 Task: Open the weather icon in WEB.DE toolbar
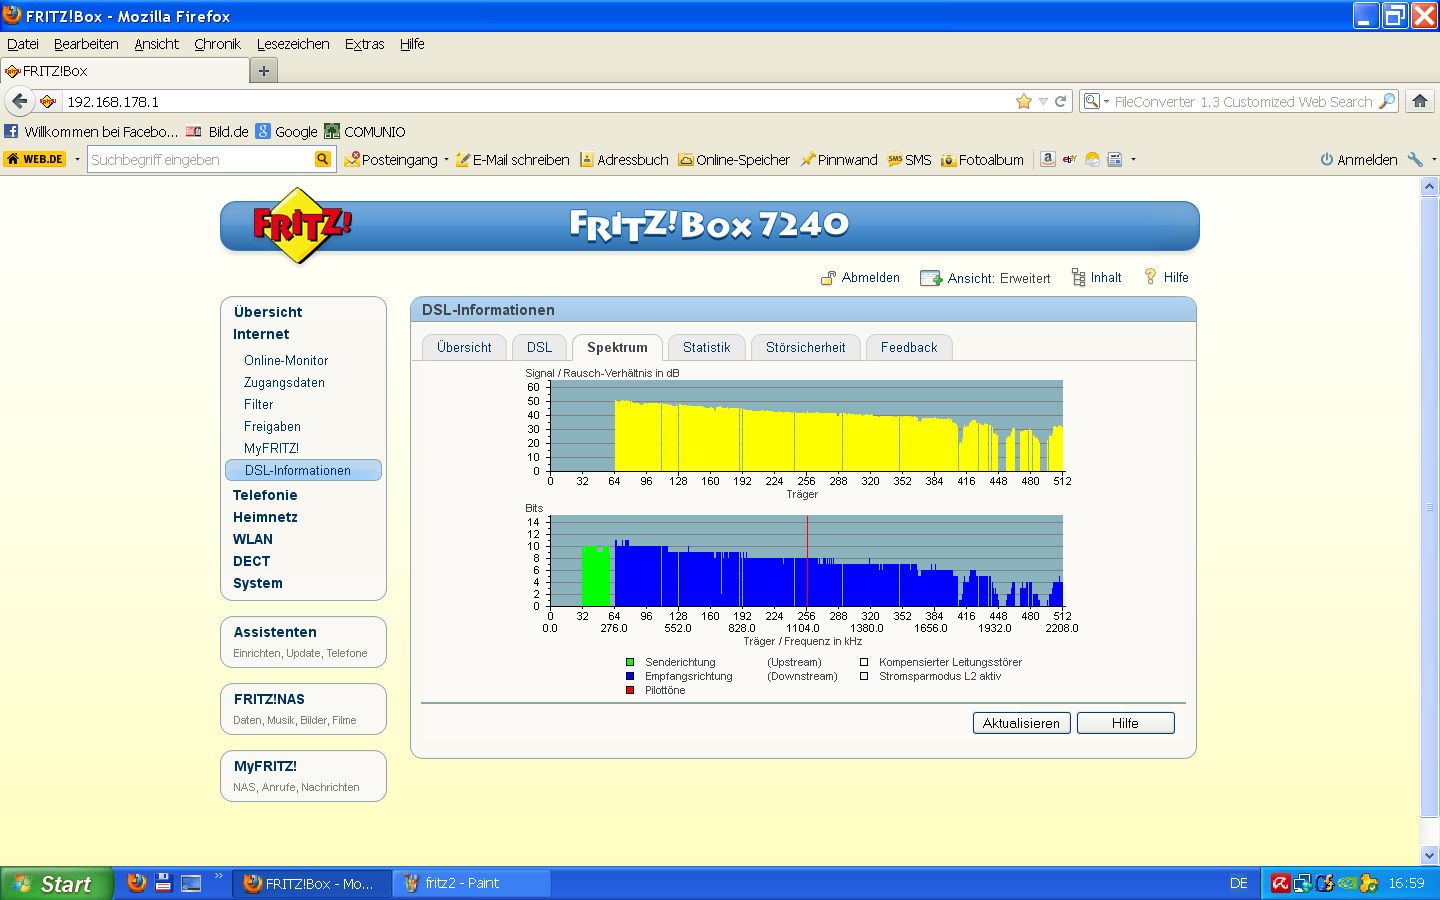[x=1092, y=159]
